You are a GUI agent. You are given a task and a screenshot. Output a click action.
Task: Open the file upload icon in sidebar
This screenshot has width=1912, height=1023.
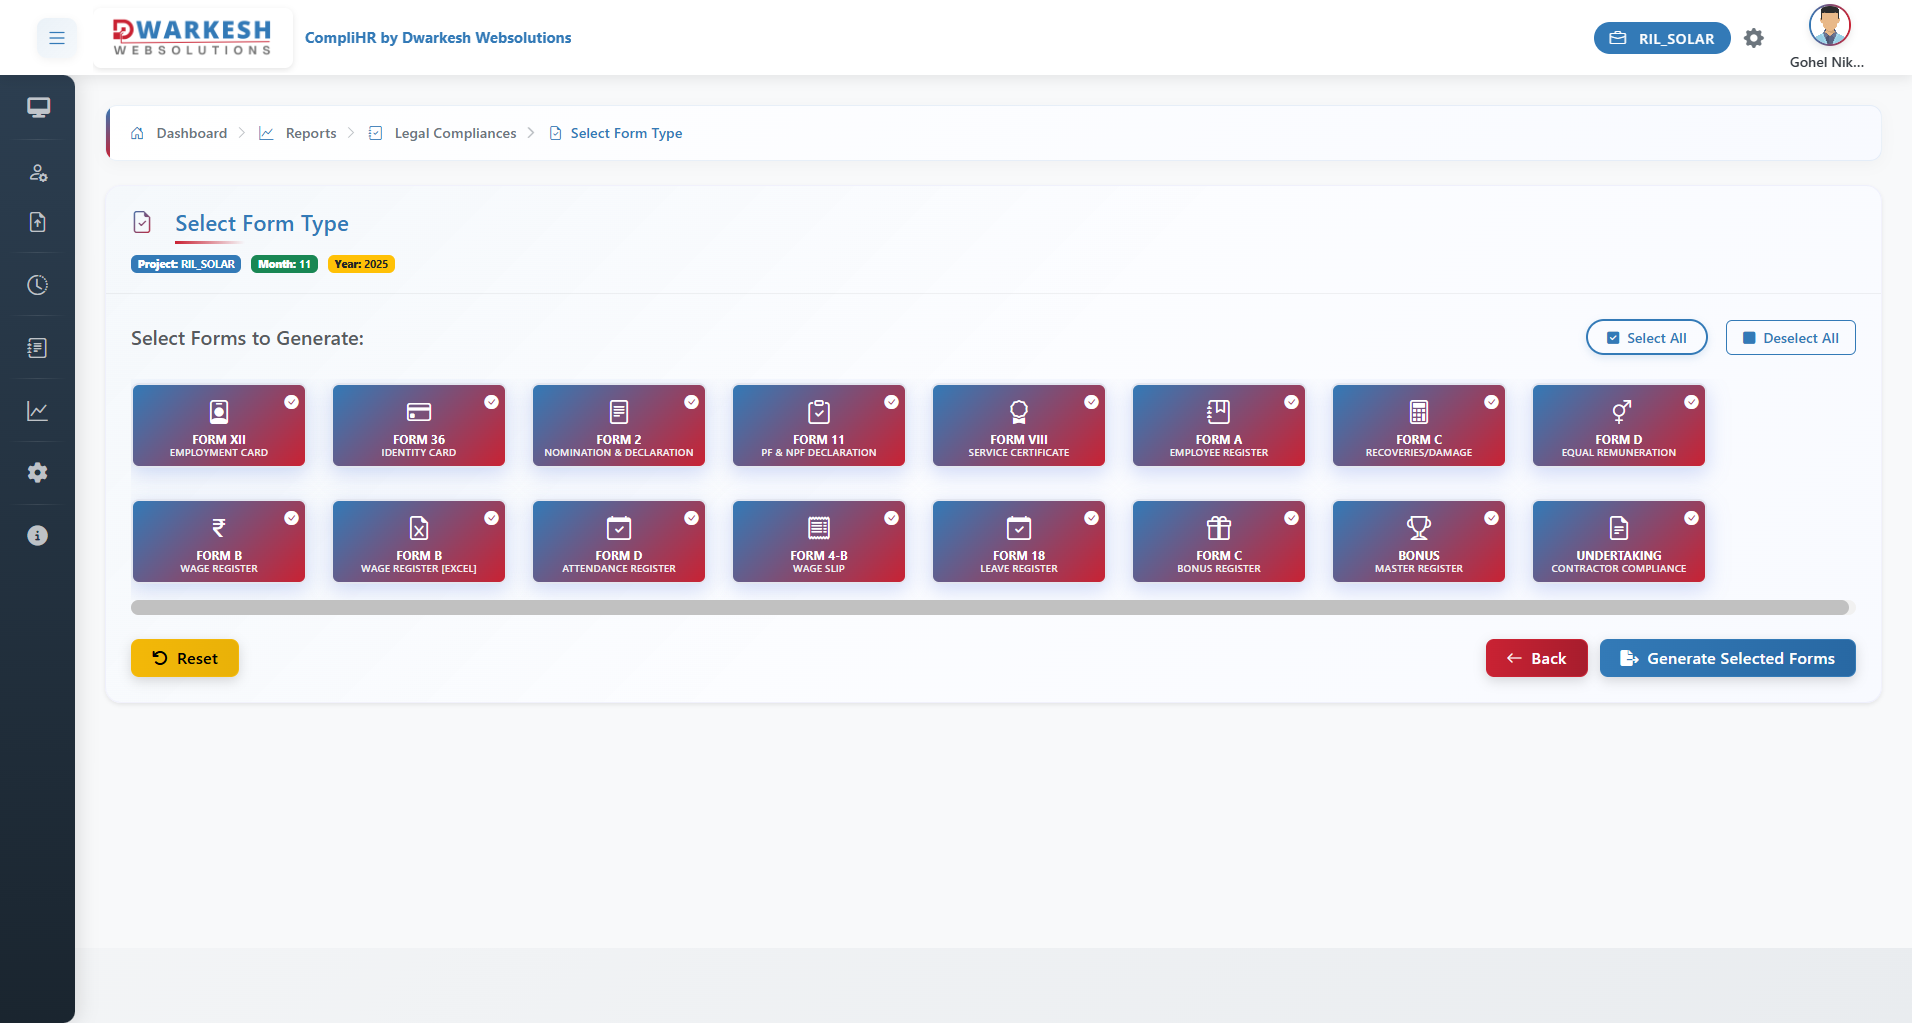click(x=38, y=222)
